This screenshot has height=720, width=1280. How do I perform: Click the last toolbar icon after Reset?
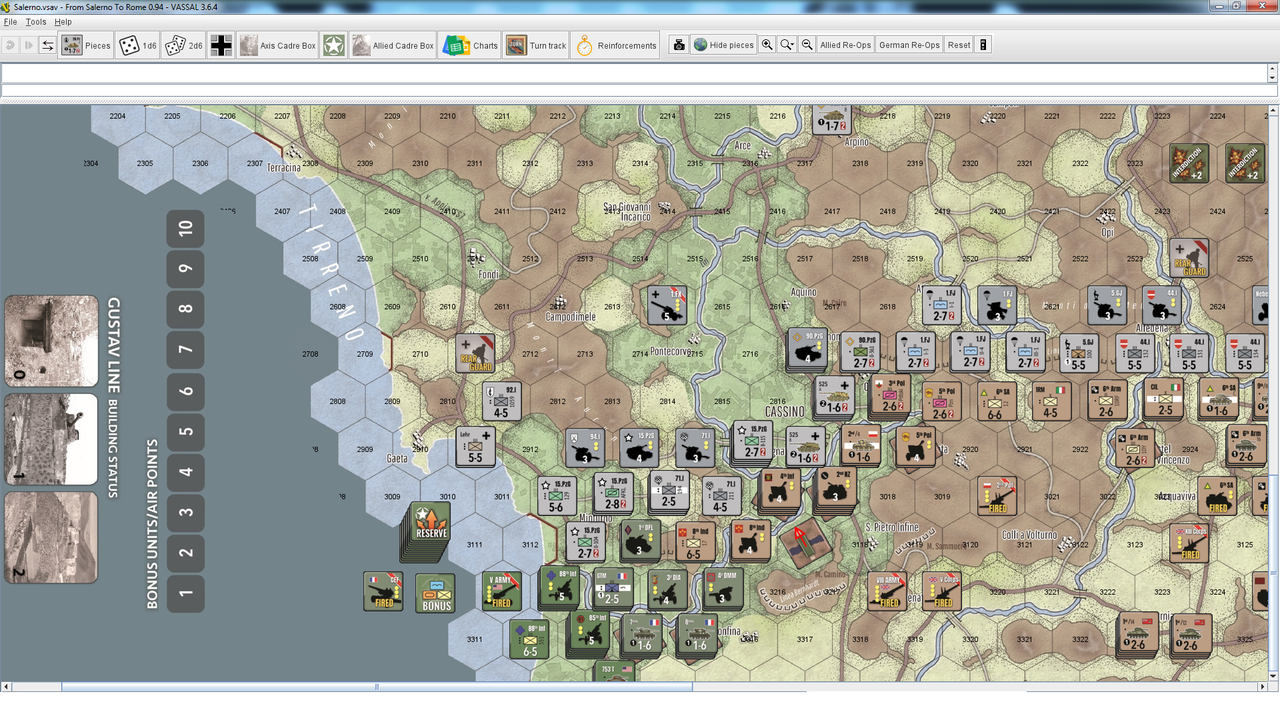click(983, 45)
